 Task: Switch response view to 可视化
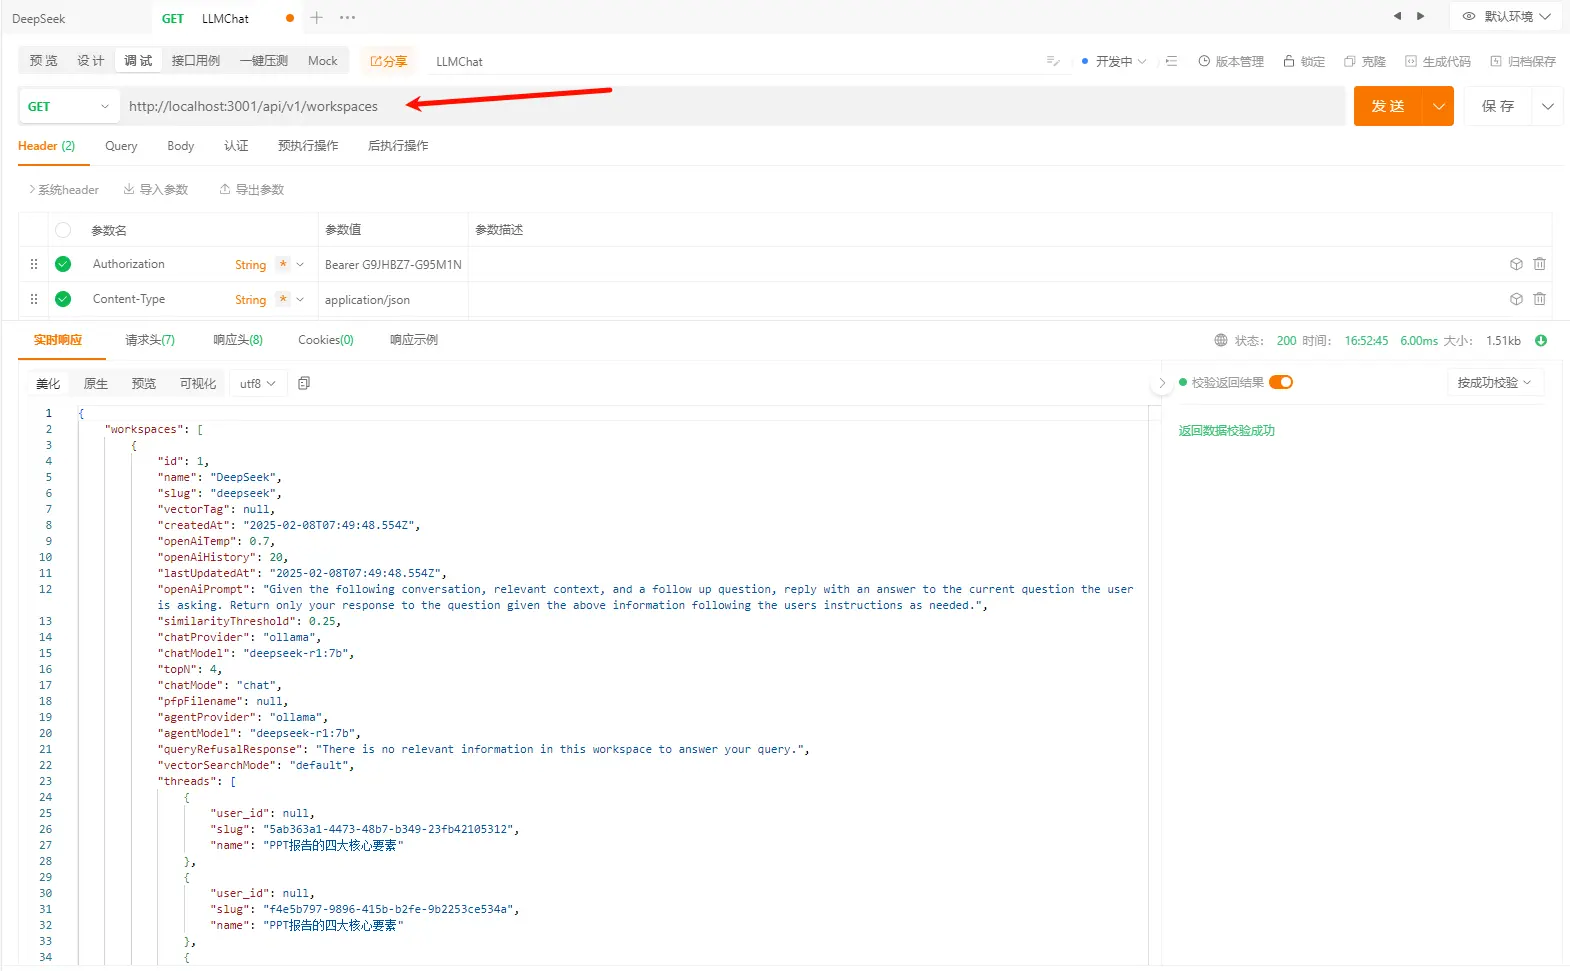[198, 384]
